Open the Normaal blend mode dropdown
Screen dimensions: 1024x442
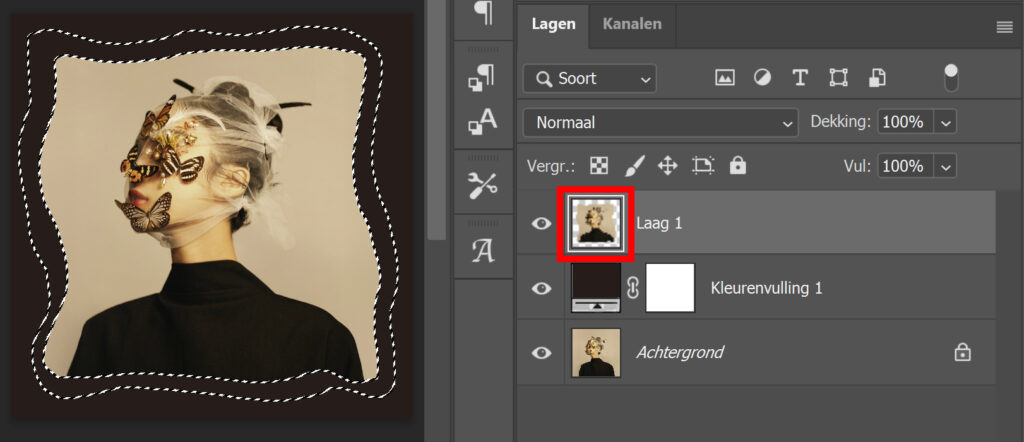click(660, 122)
